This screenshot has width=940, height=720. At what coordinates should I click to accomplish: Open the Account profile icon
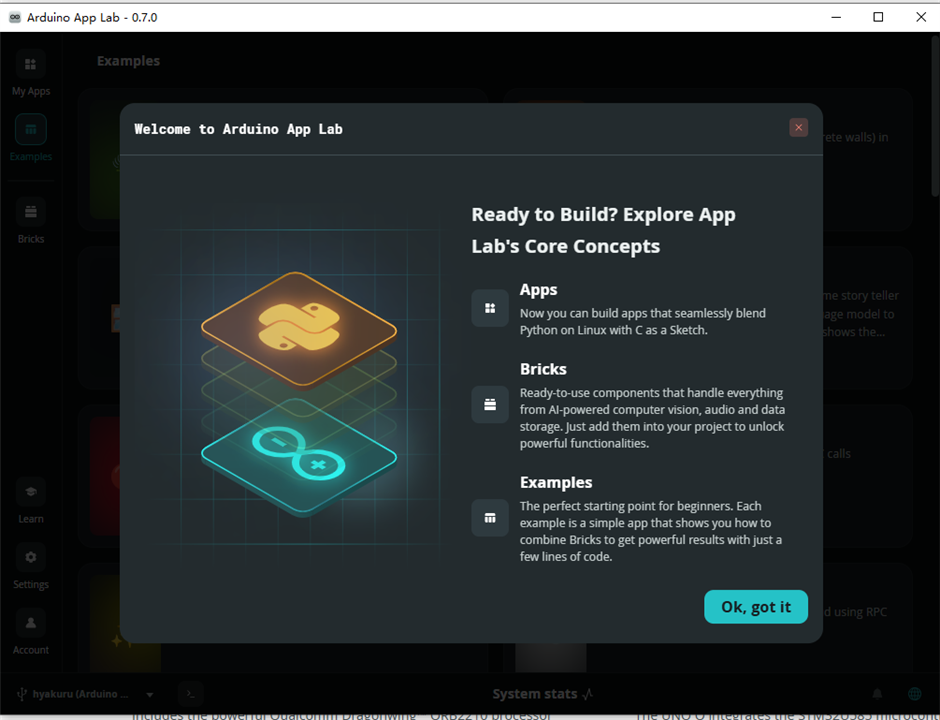point(31,623)
